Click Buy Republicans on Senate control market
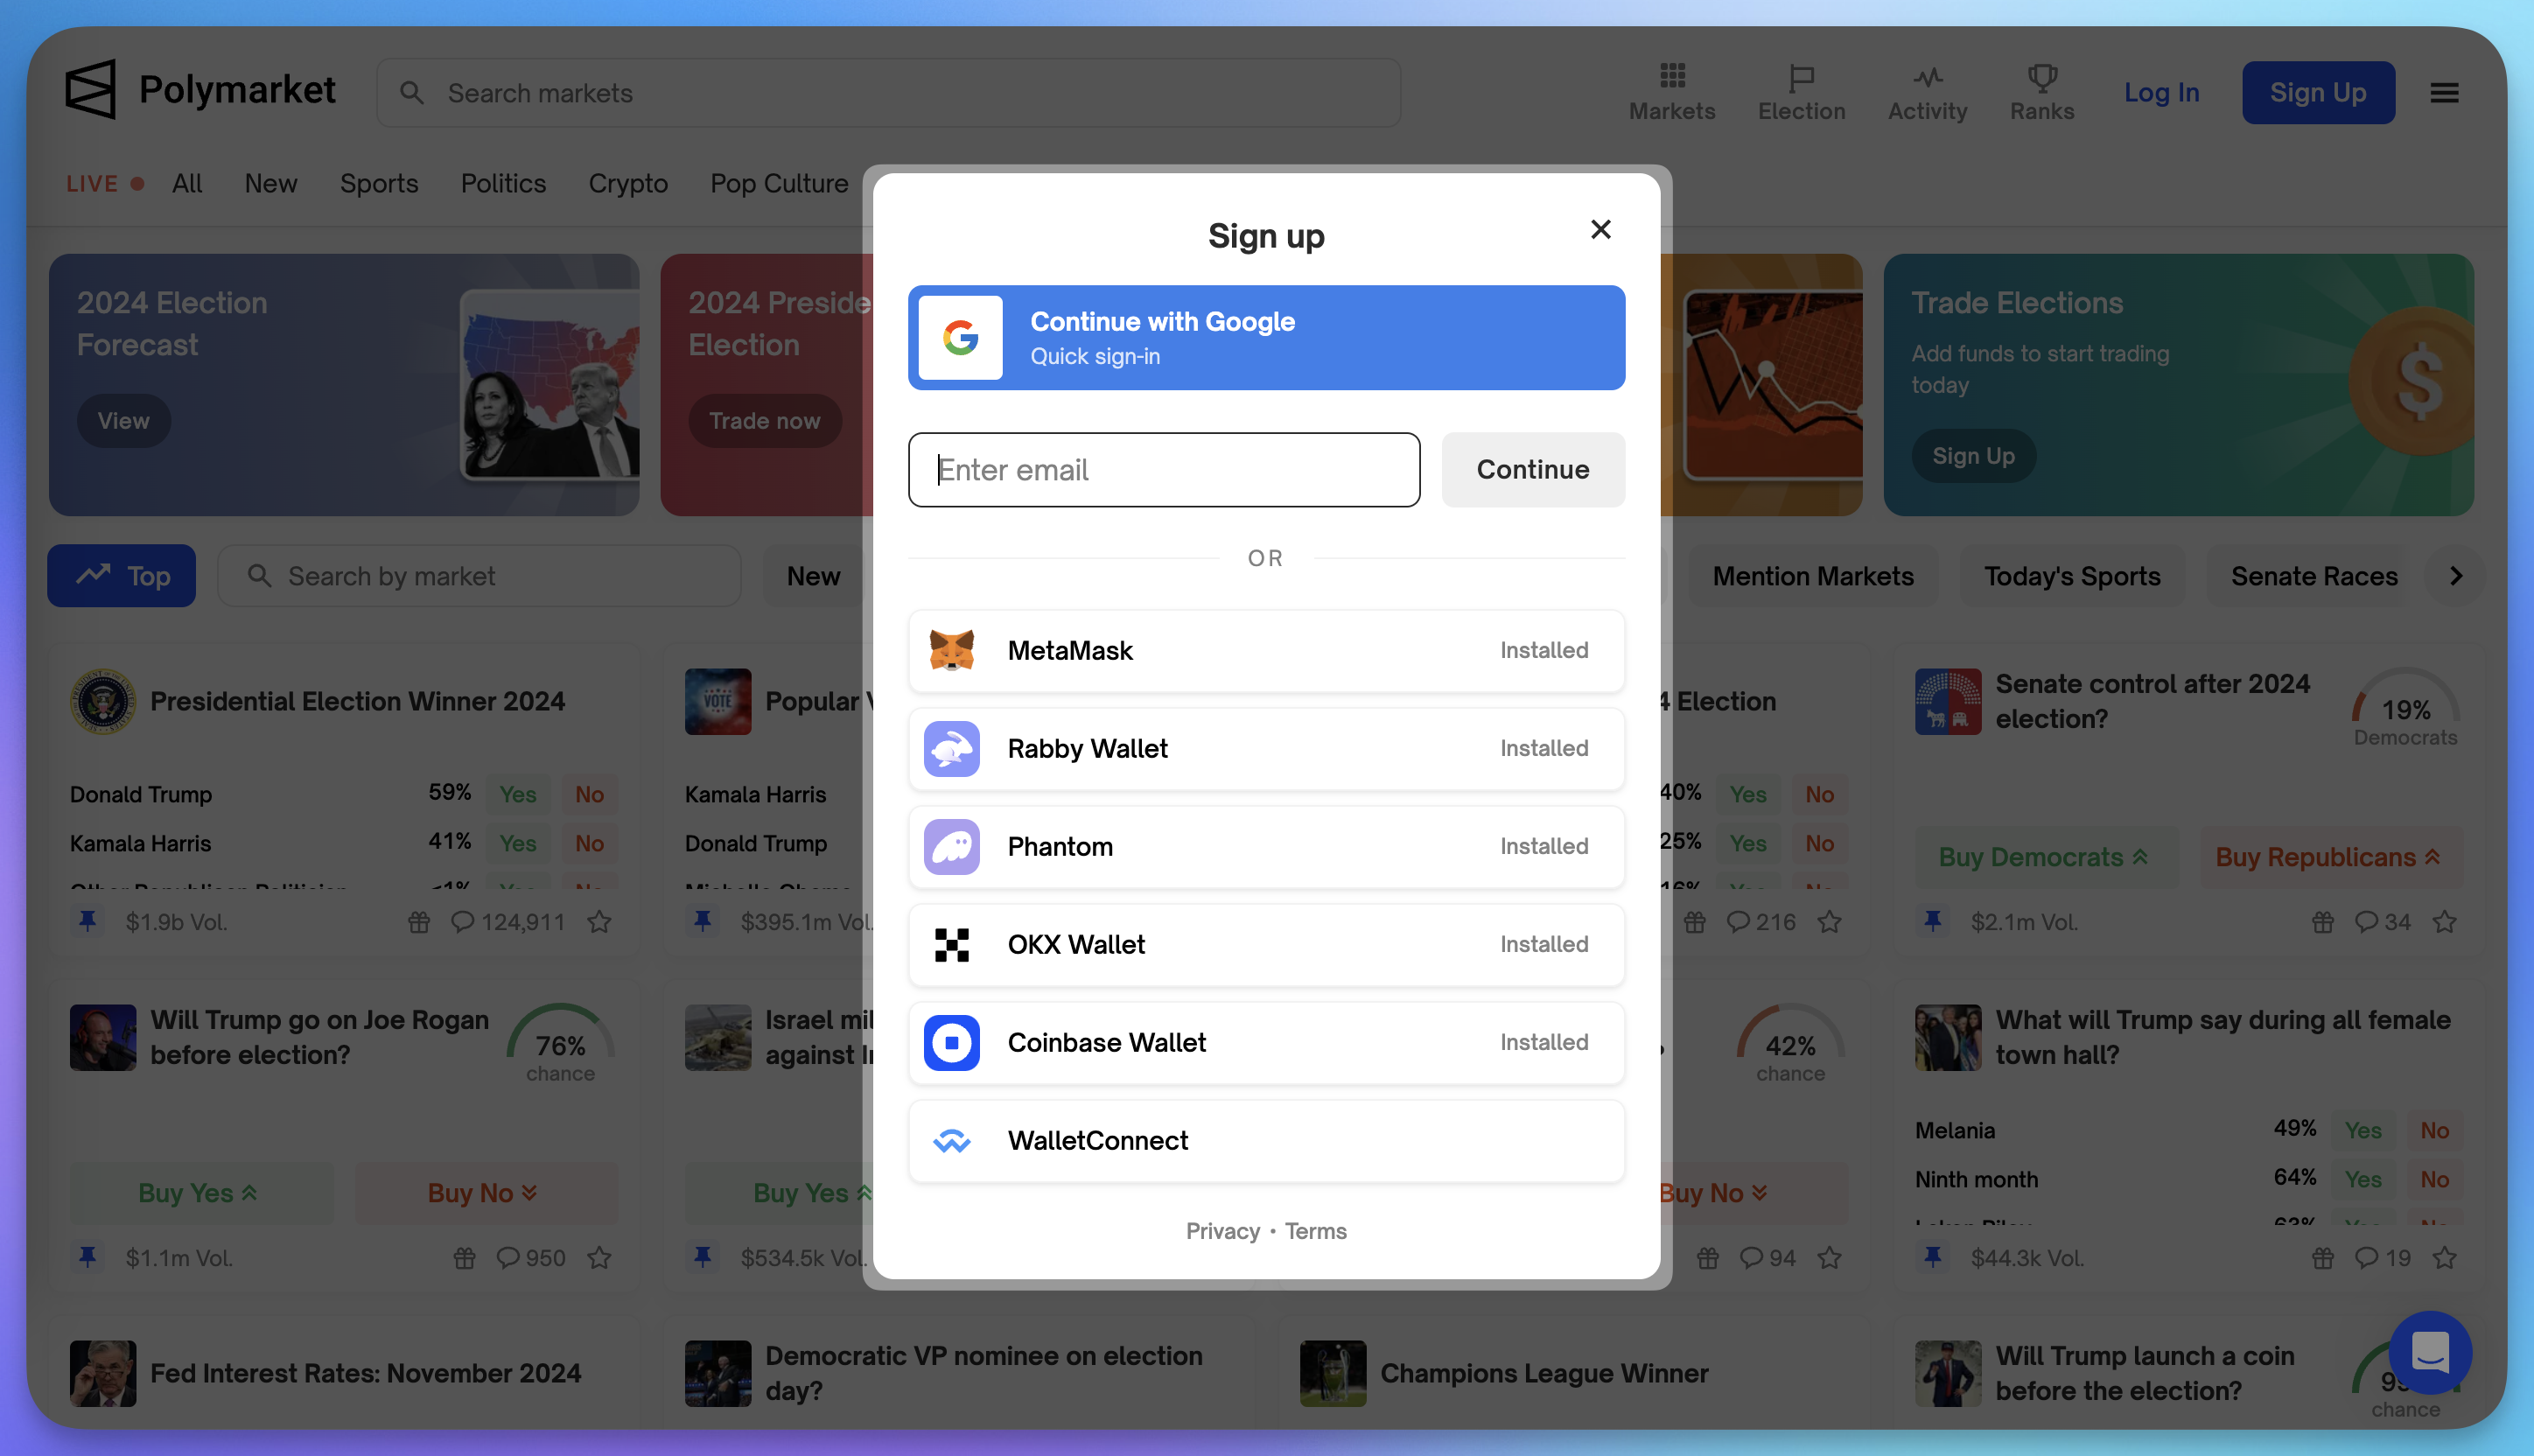 tap(2331, 857)
